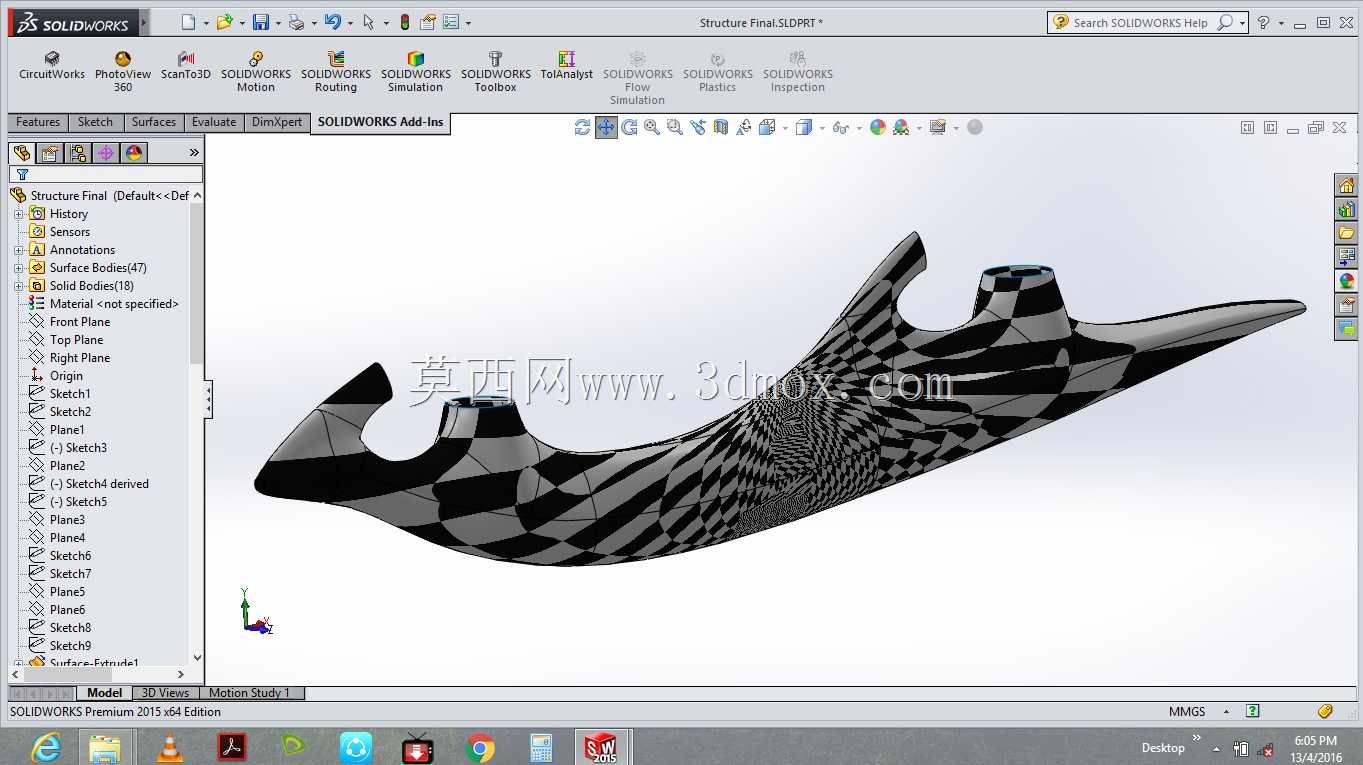
Task: Open SOLIDWORKS Toolbox add-in
Action: pyautogui.click(x=496, y=72)
